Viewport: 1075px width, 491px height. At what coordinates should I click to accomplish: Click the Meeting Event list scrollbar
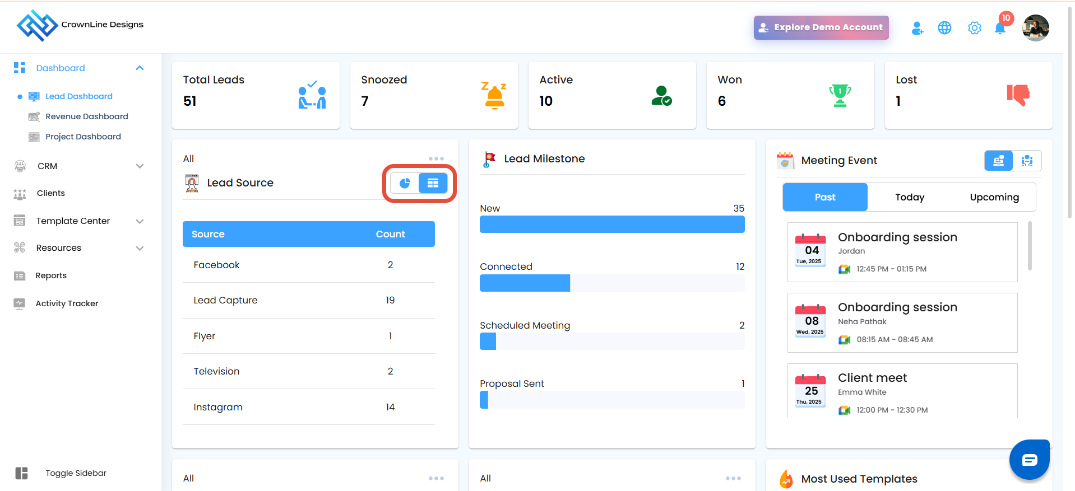pos(1029,246)
